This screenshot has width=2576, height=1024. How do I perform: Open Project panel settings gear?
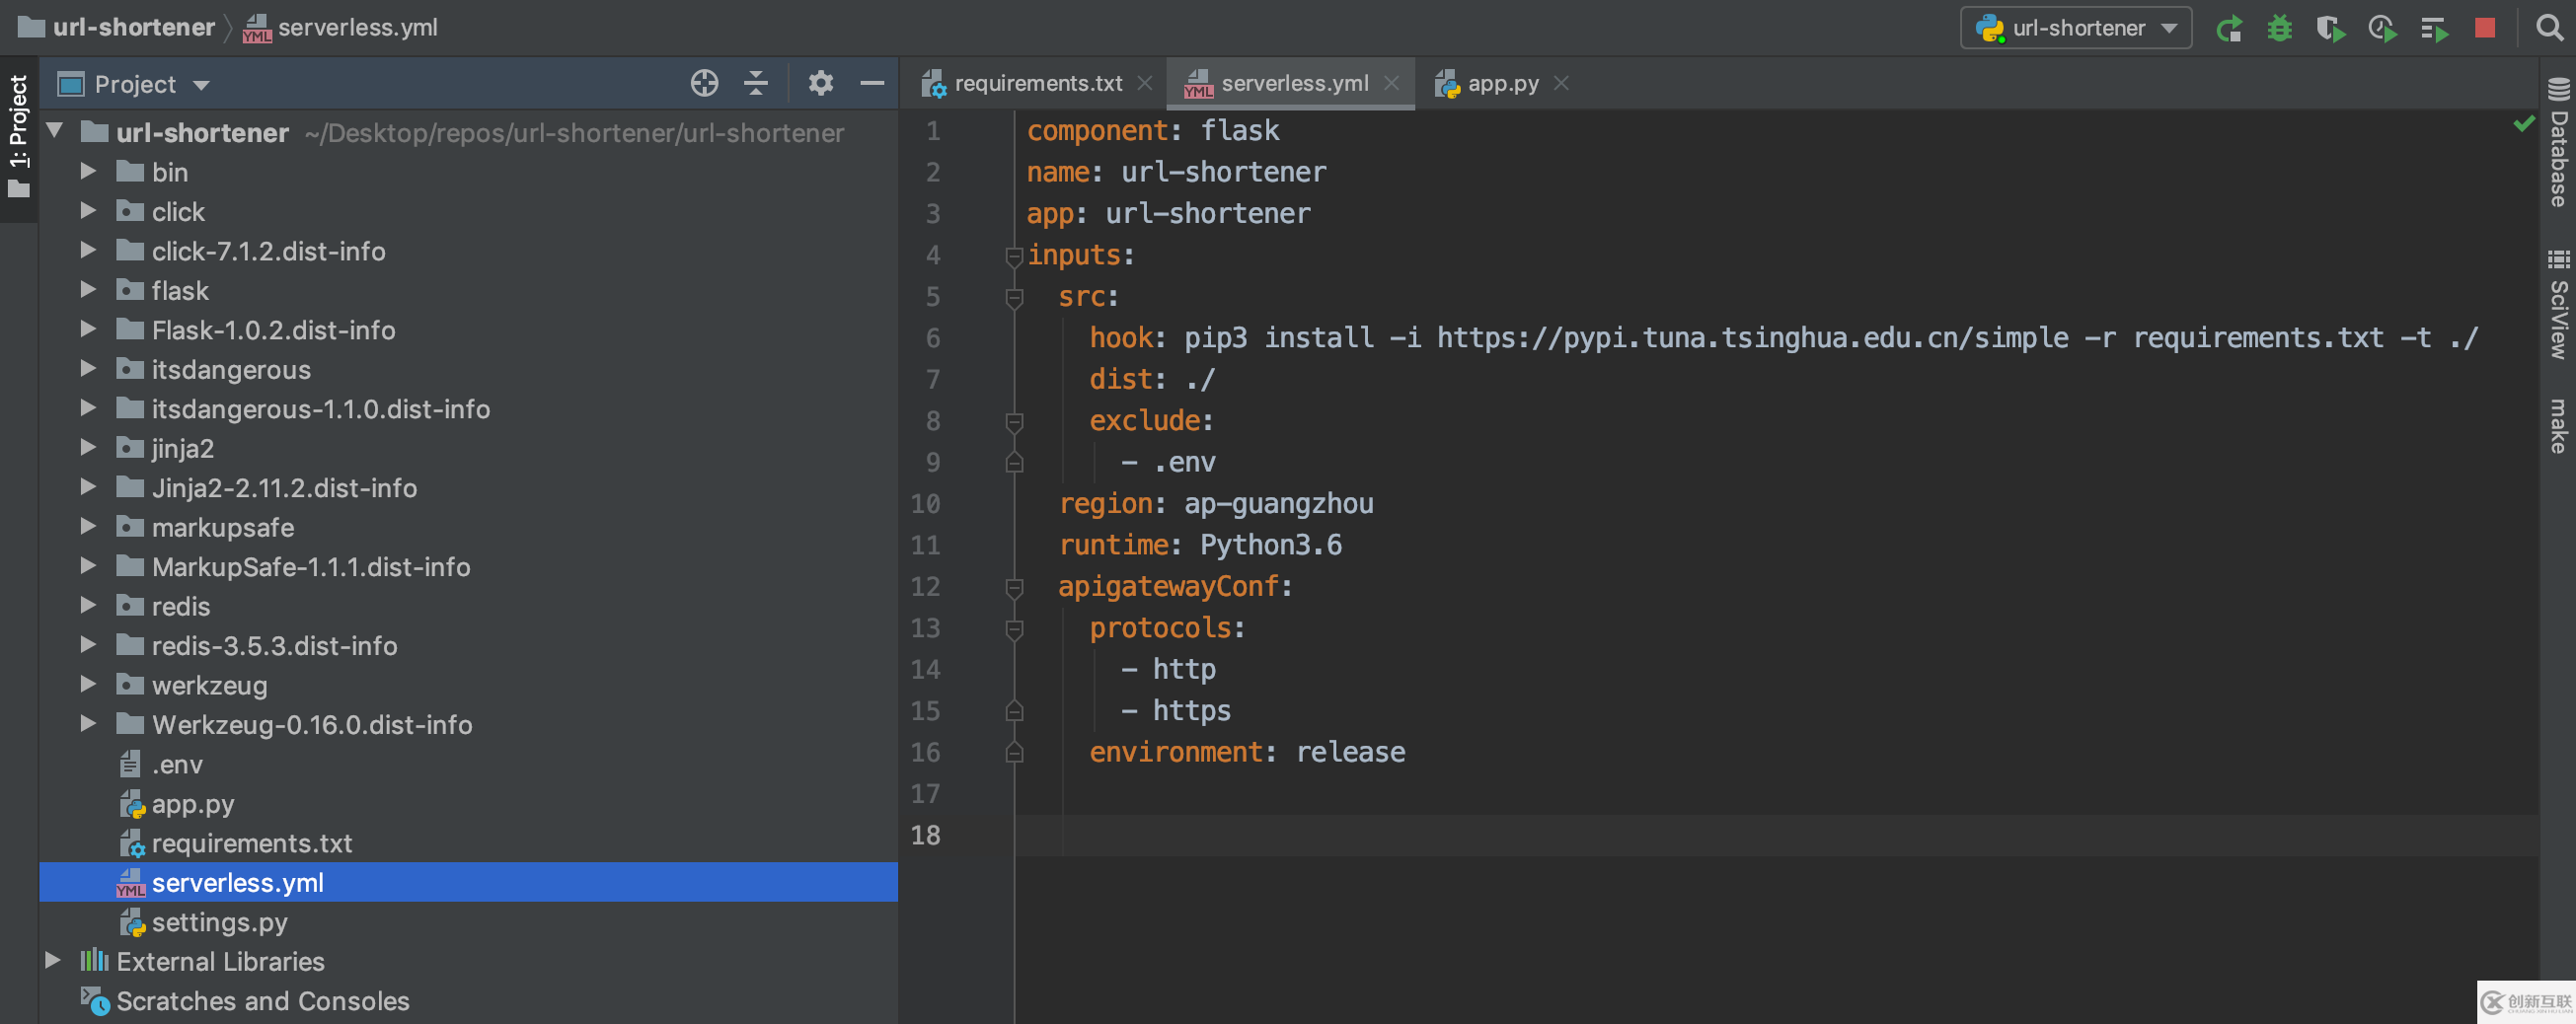820,84
